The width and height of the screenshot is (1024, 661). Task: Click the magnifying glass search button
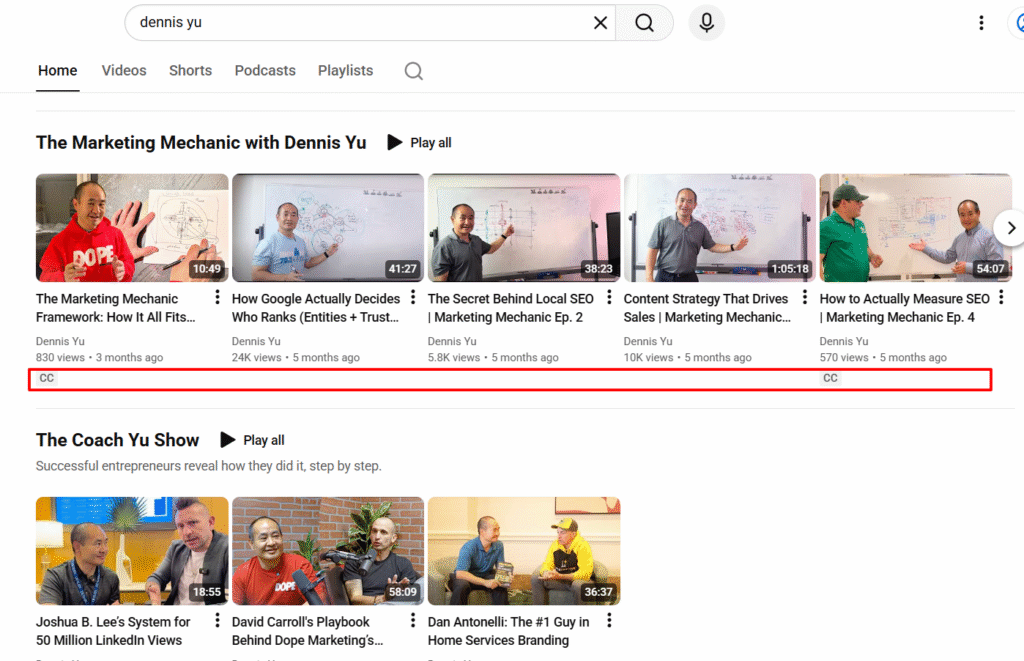coord(644,23)
